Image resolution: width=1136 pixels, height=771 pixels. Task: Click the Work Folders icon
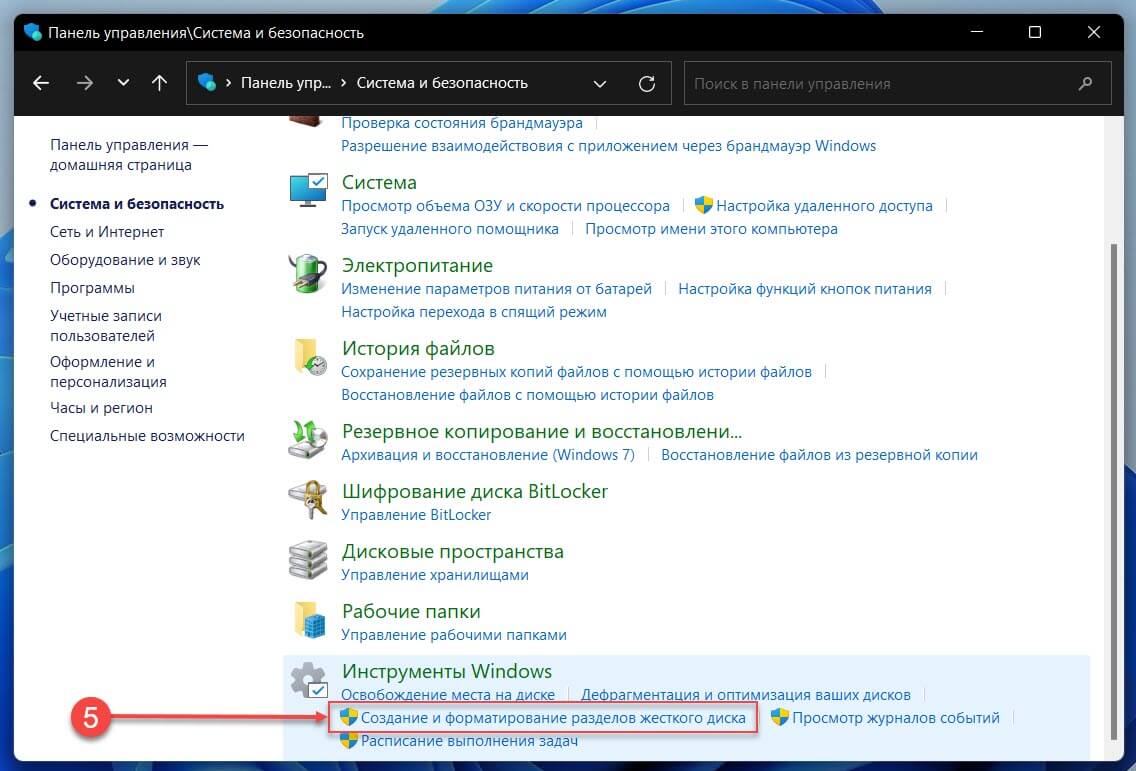click(x=309, y=620)
